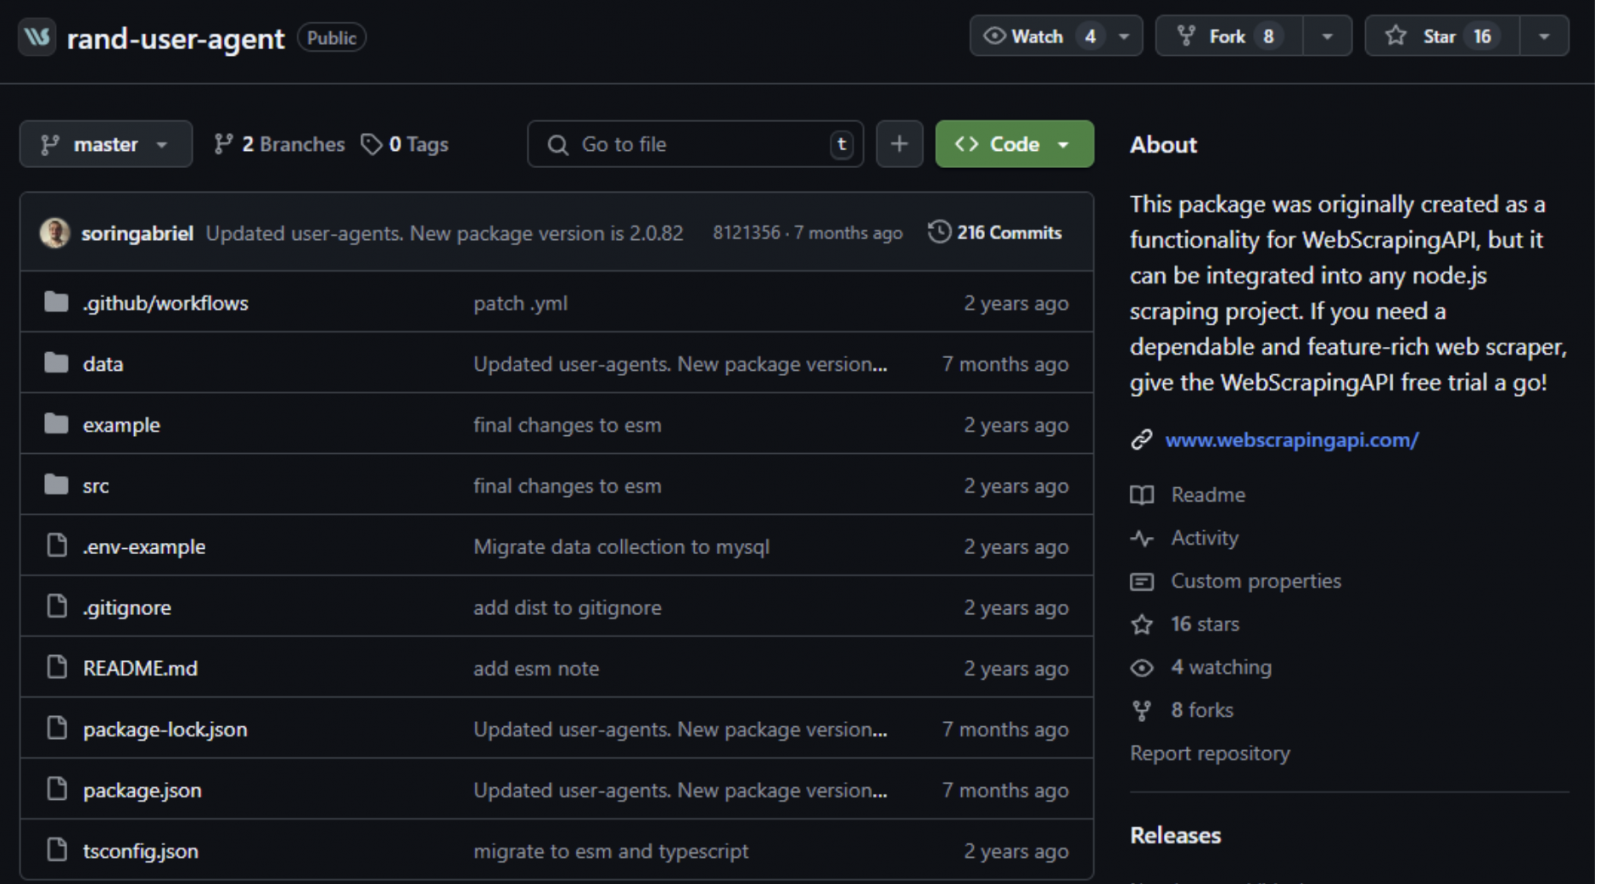Open the 8 forks link
1600x884 pixels.
point(1202,710)
